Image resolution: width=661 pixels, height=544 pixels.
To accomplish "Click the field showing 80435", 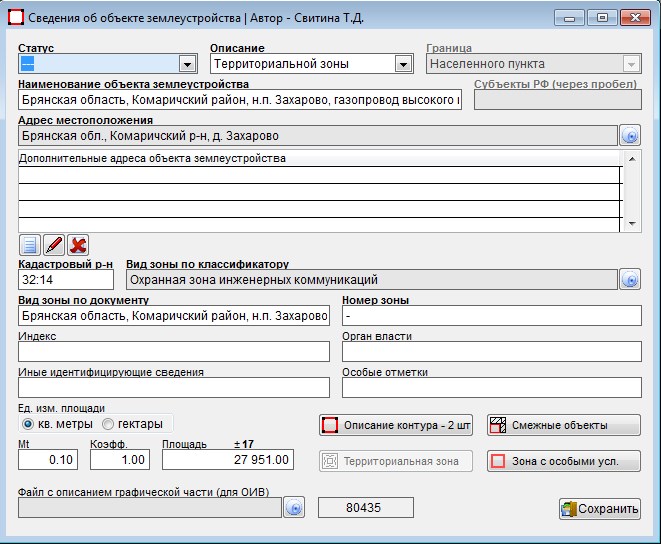I will (365, 508).
